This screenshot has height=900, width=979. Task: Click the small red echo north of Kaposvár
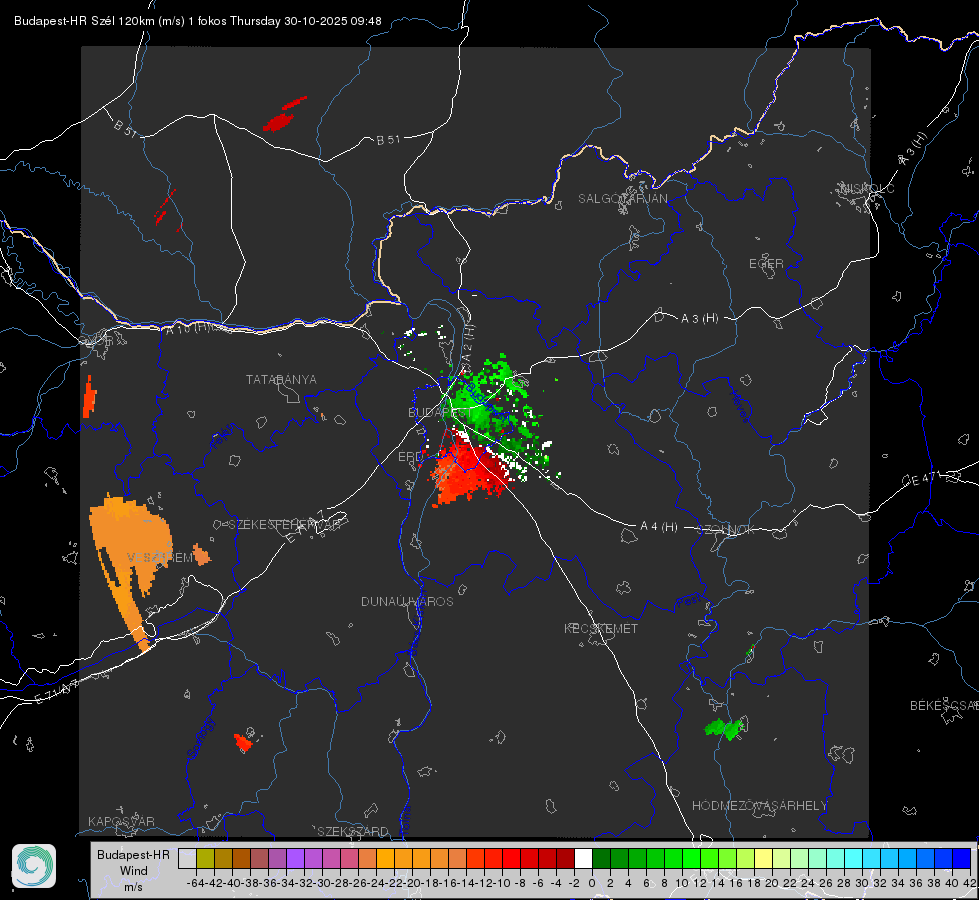[x=243, y=742]
